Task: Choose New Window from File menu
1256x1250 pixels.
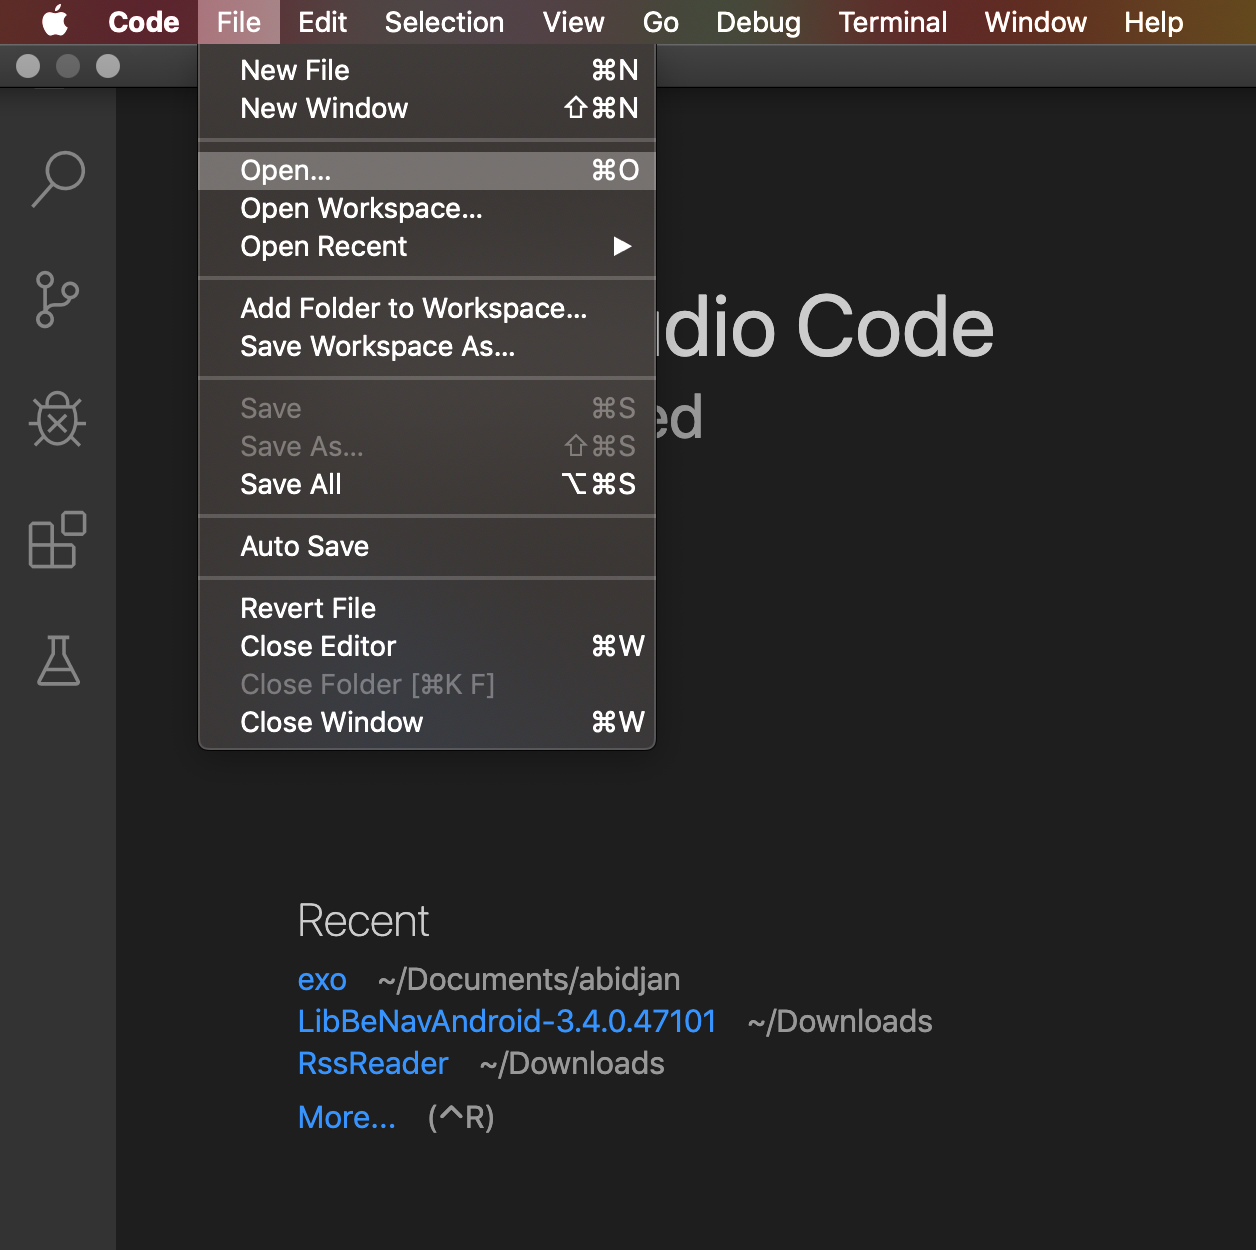Action: tap(427, 108)
